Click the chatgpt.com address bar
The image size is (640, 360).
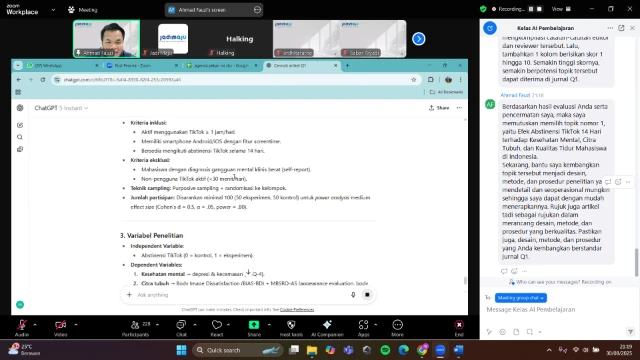click(x=237, y=80)
